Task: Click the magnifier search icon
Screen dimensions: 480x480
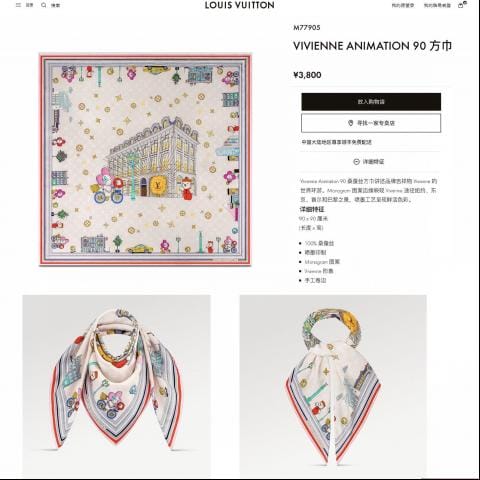Action: [x=44, y=5]
